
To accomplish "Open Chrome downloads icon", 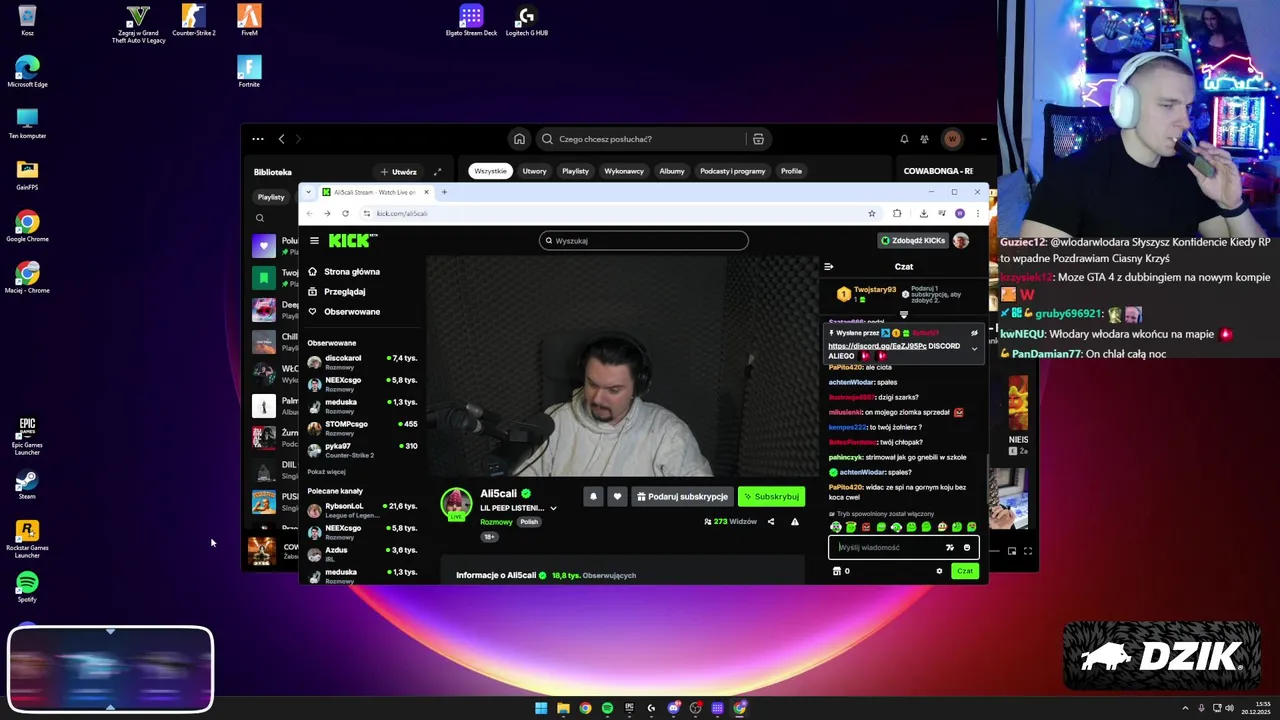I will (923, 213).
